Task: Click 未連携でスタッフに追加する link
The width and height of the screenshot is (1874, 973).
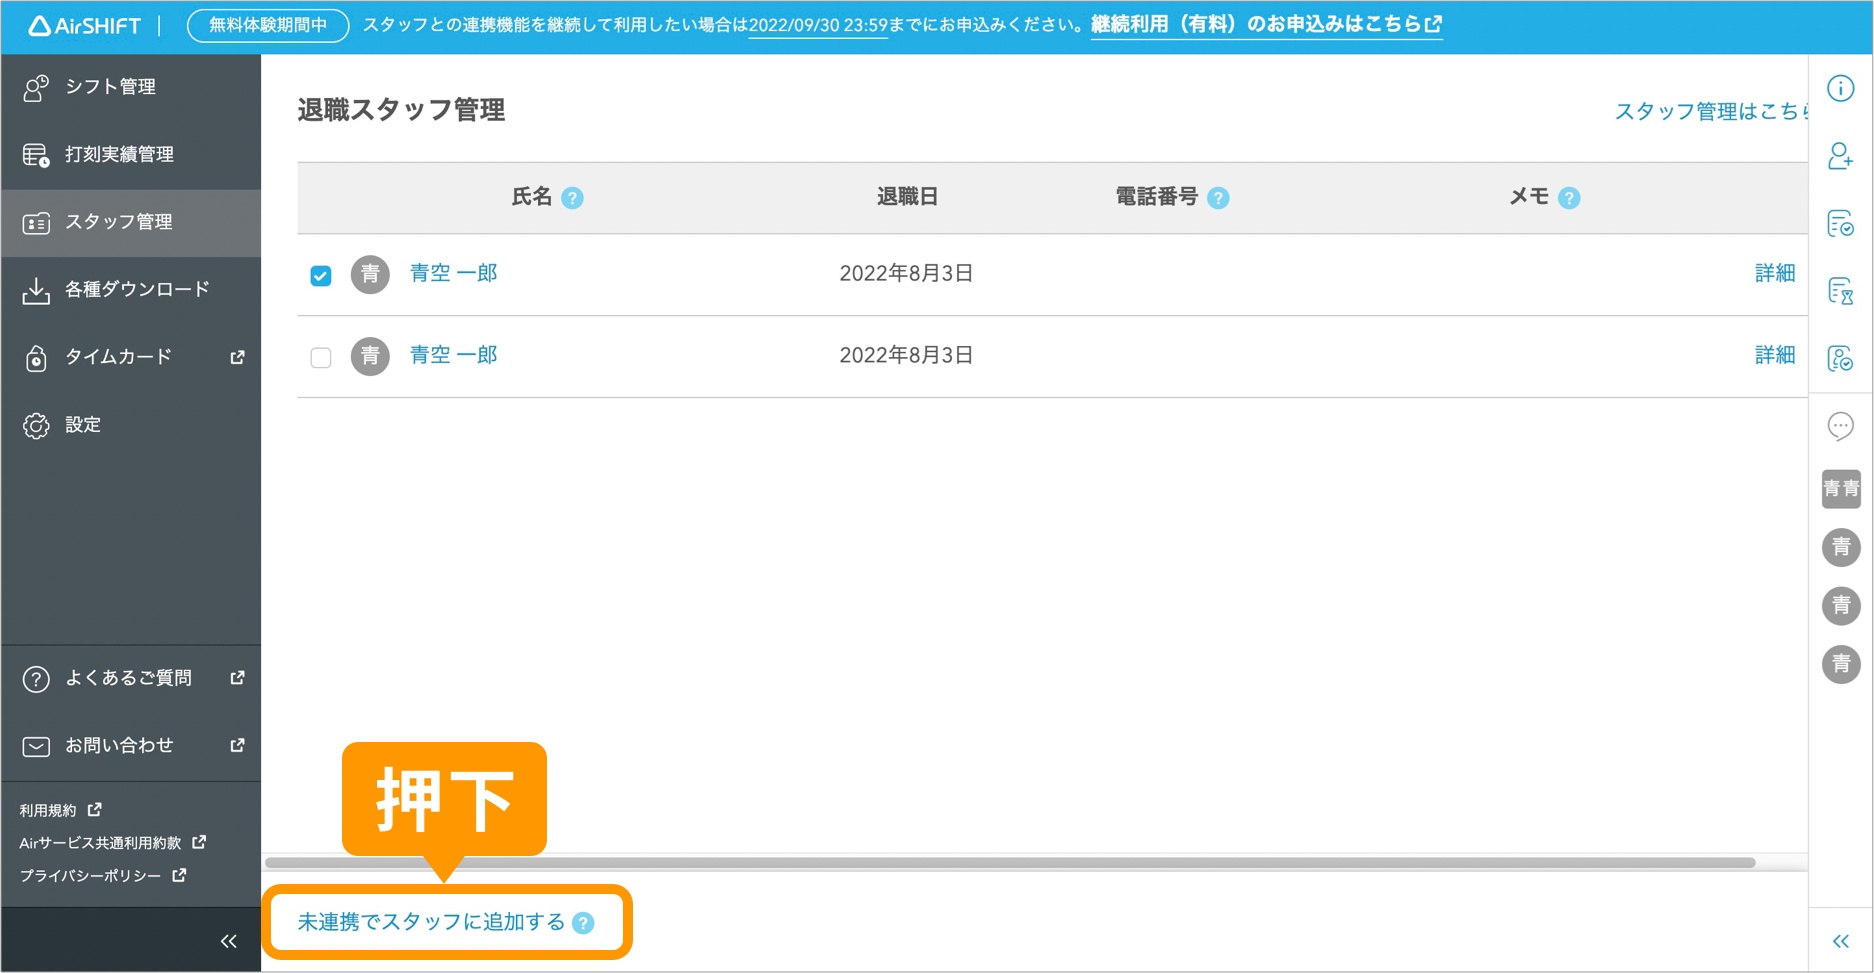Action: 431,922
